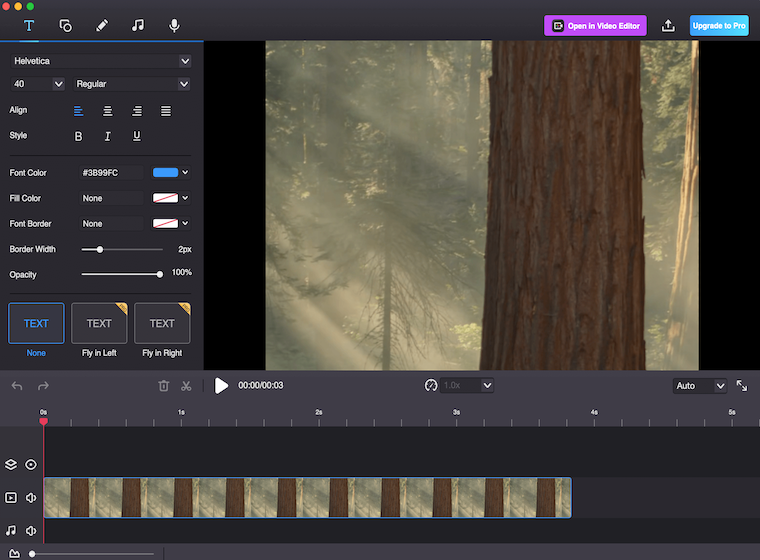The image size is (760, 560).
Task: Delete selection with trash icon
Action: click(164, 386)
